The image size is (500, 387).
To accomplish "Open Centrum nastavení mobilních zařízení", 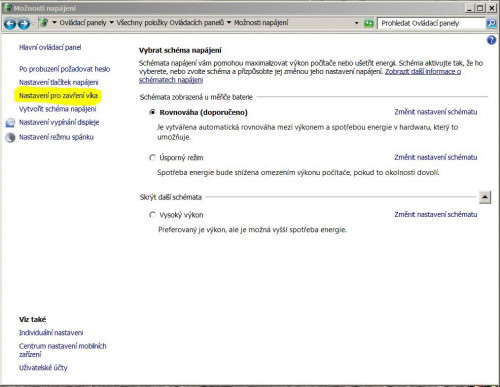I will 63,350.
